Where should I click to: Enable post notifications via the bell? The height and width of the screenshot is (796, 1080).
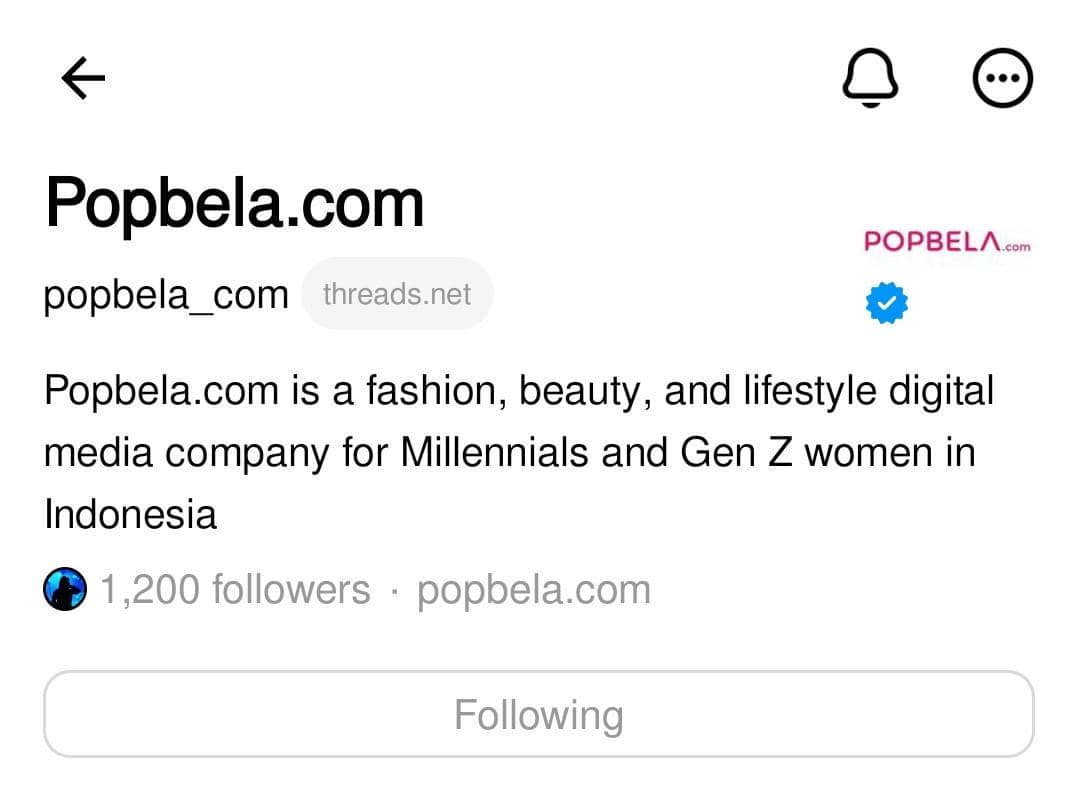[x=871, y=77]
